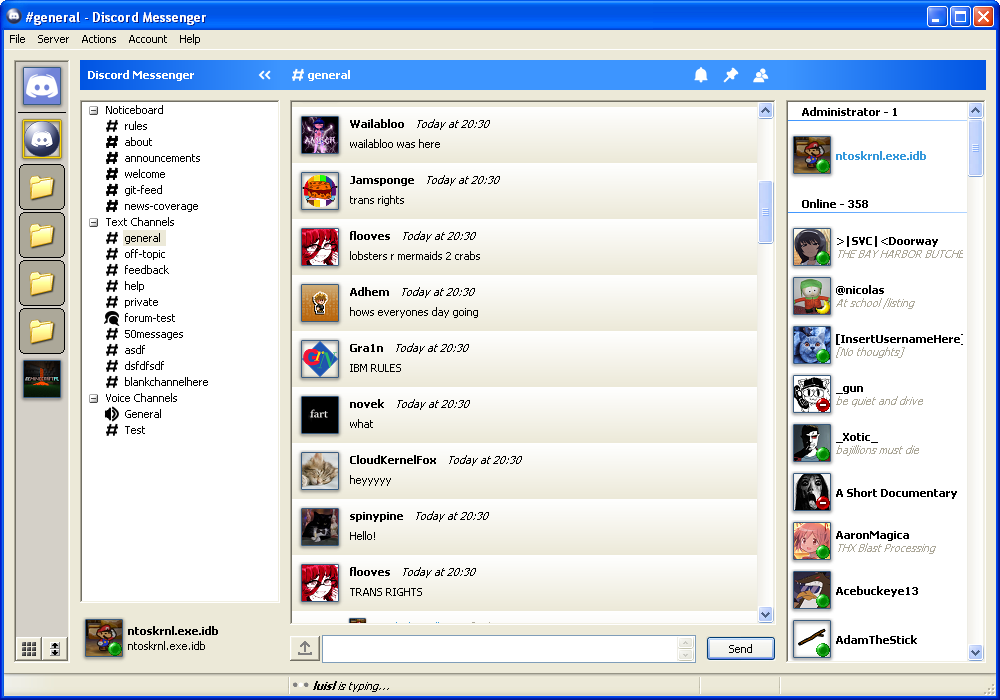Click novek's fart avatar
This screenshot has width=1000, height=700.
point(320,414)
